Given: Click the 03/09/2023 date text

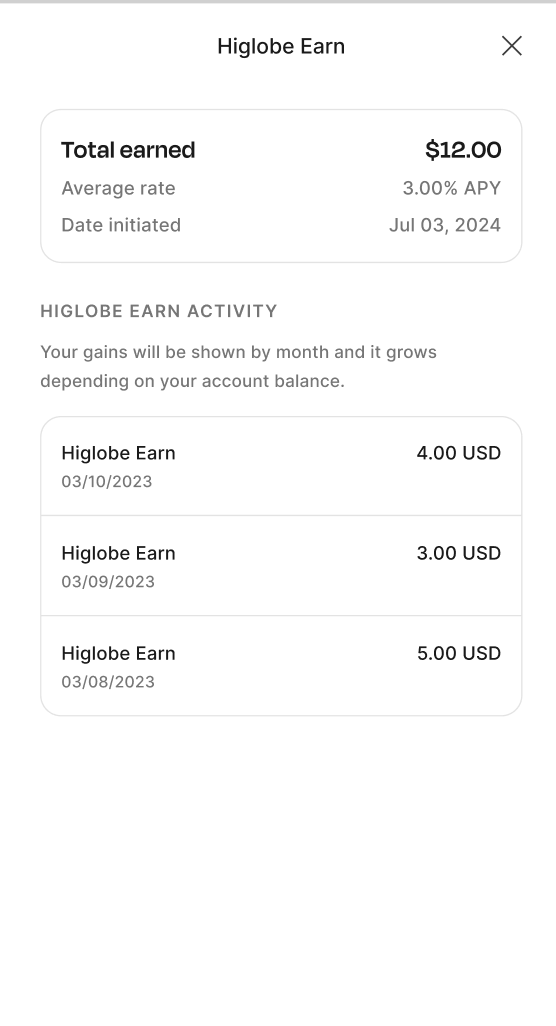Looking at the screenshot, I should [x=108, y=582].
